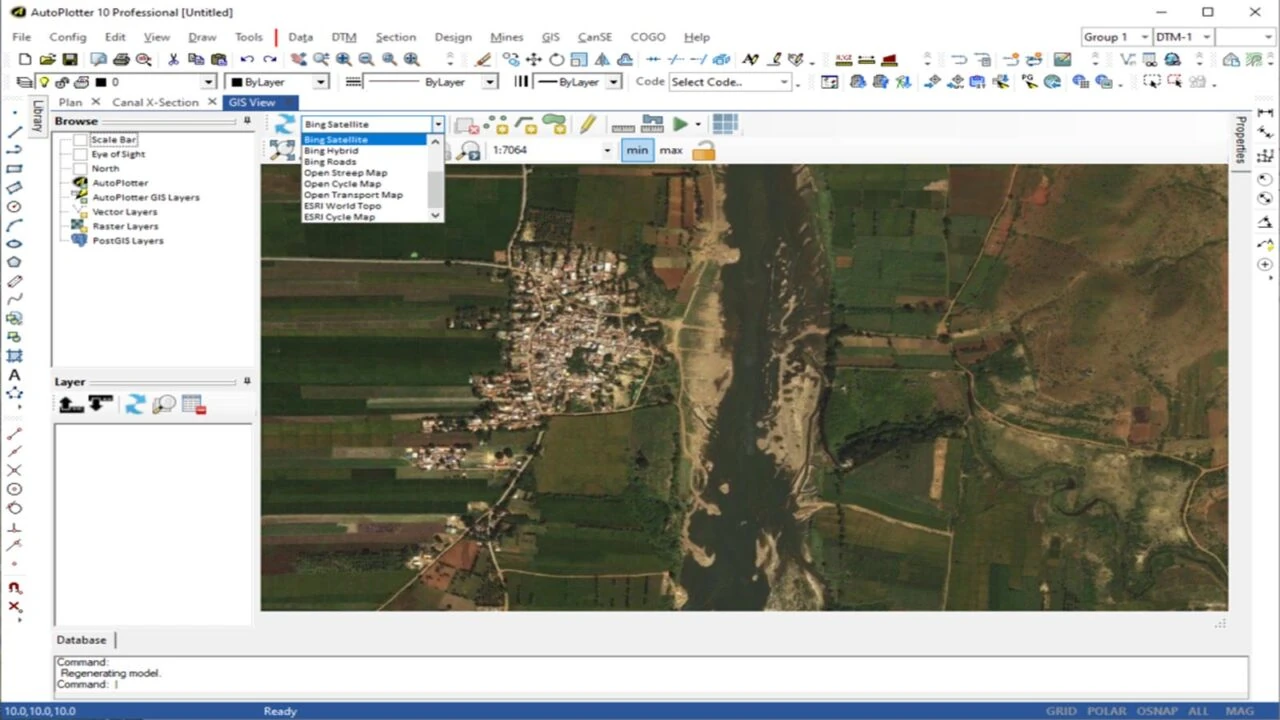This screenshot has width=1280, height=720.
Task: Open the File menu
Action: pos(21,37)
